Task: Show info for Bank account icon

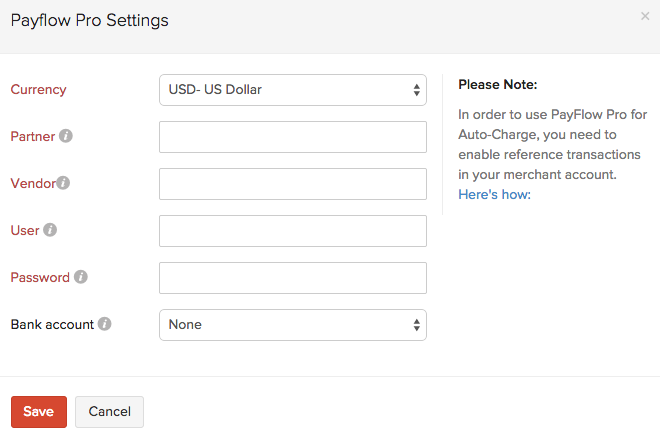Action: 105,324
